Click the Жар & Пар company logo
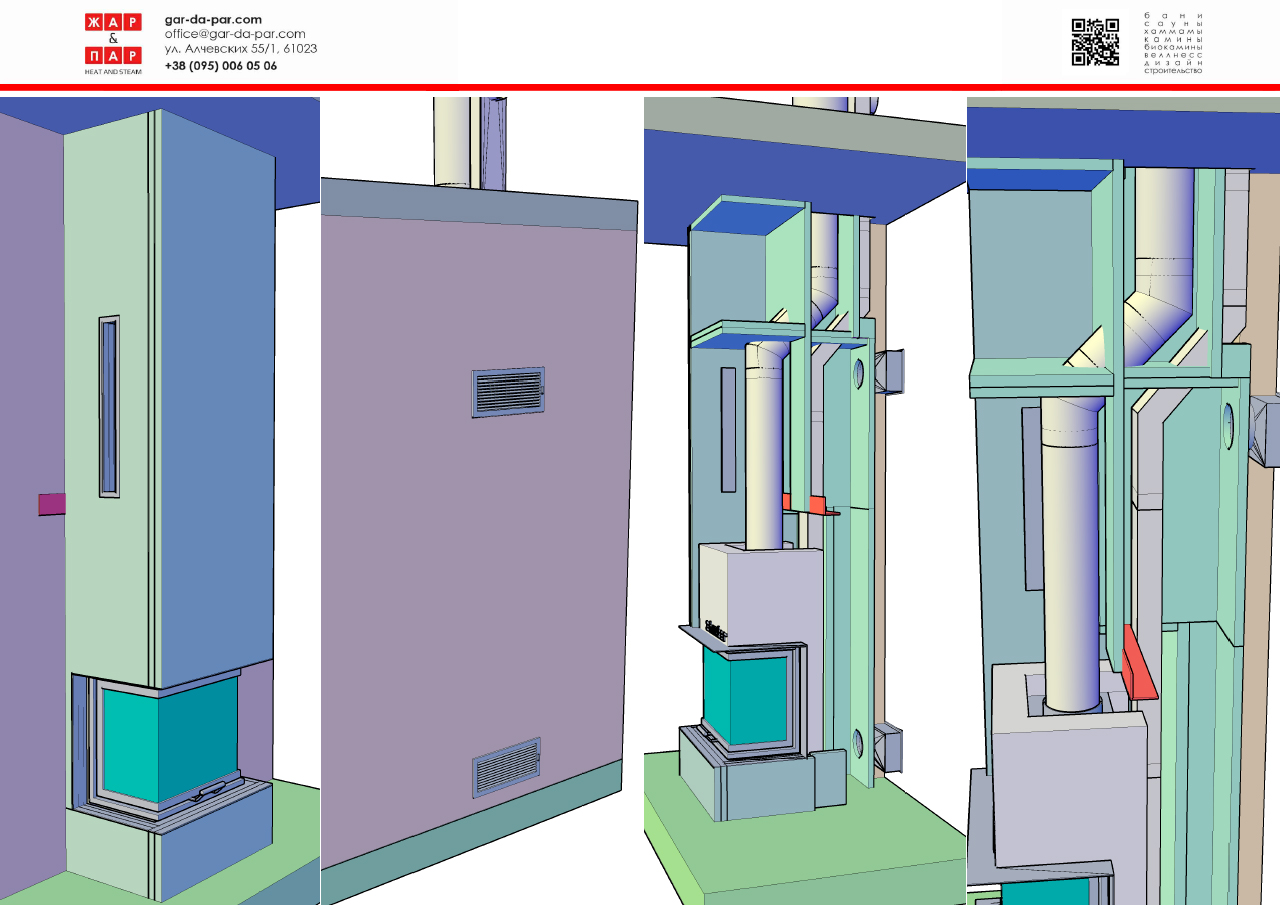 click(x=112, y=44)
